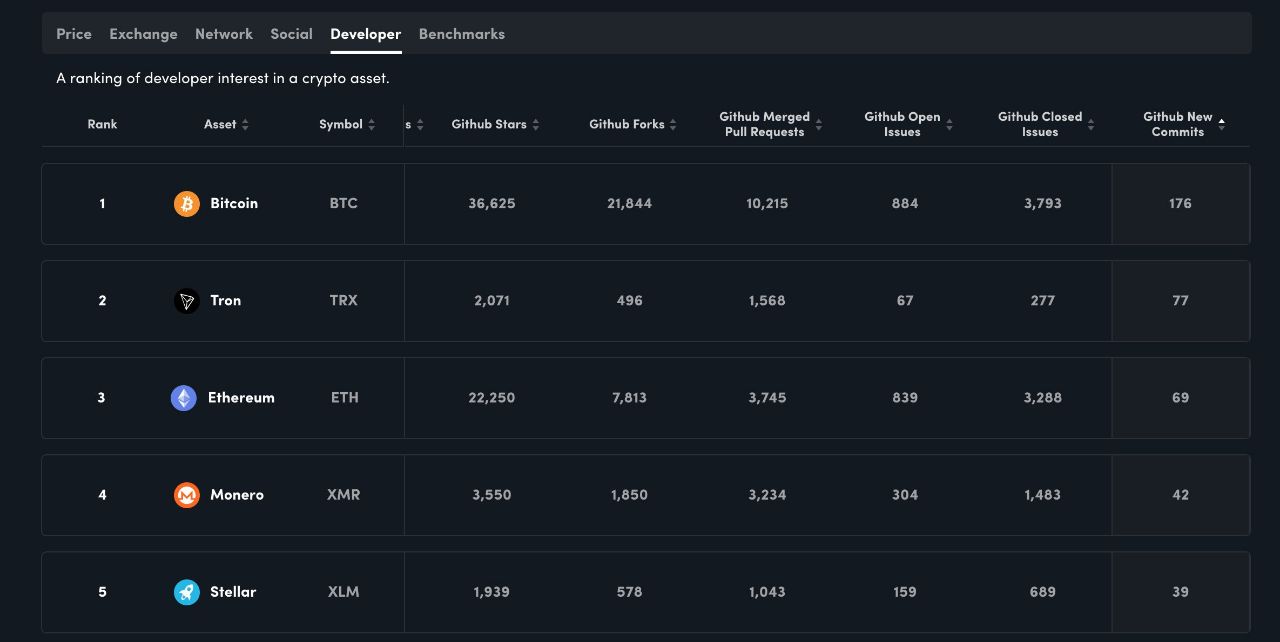Open the Exchange tab

click(x=143, y=34)
